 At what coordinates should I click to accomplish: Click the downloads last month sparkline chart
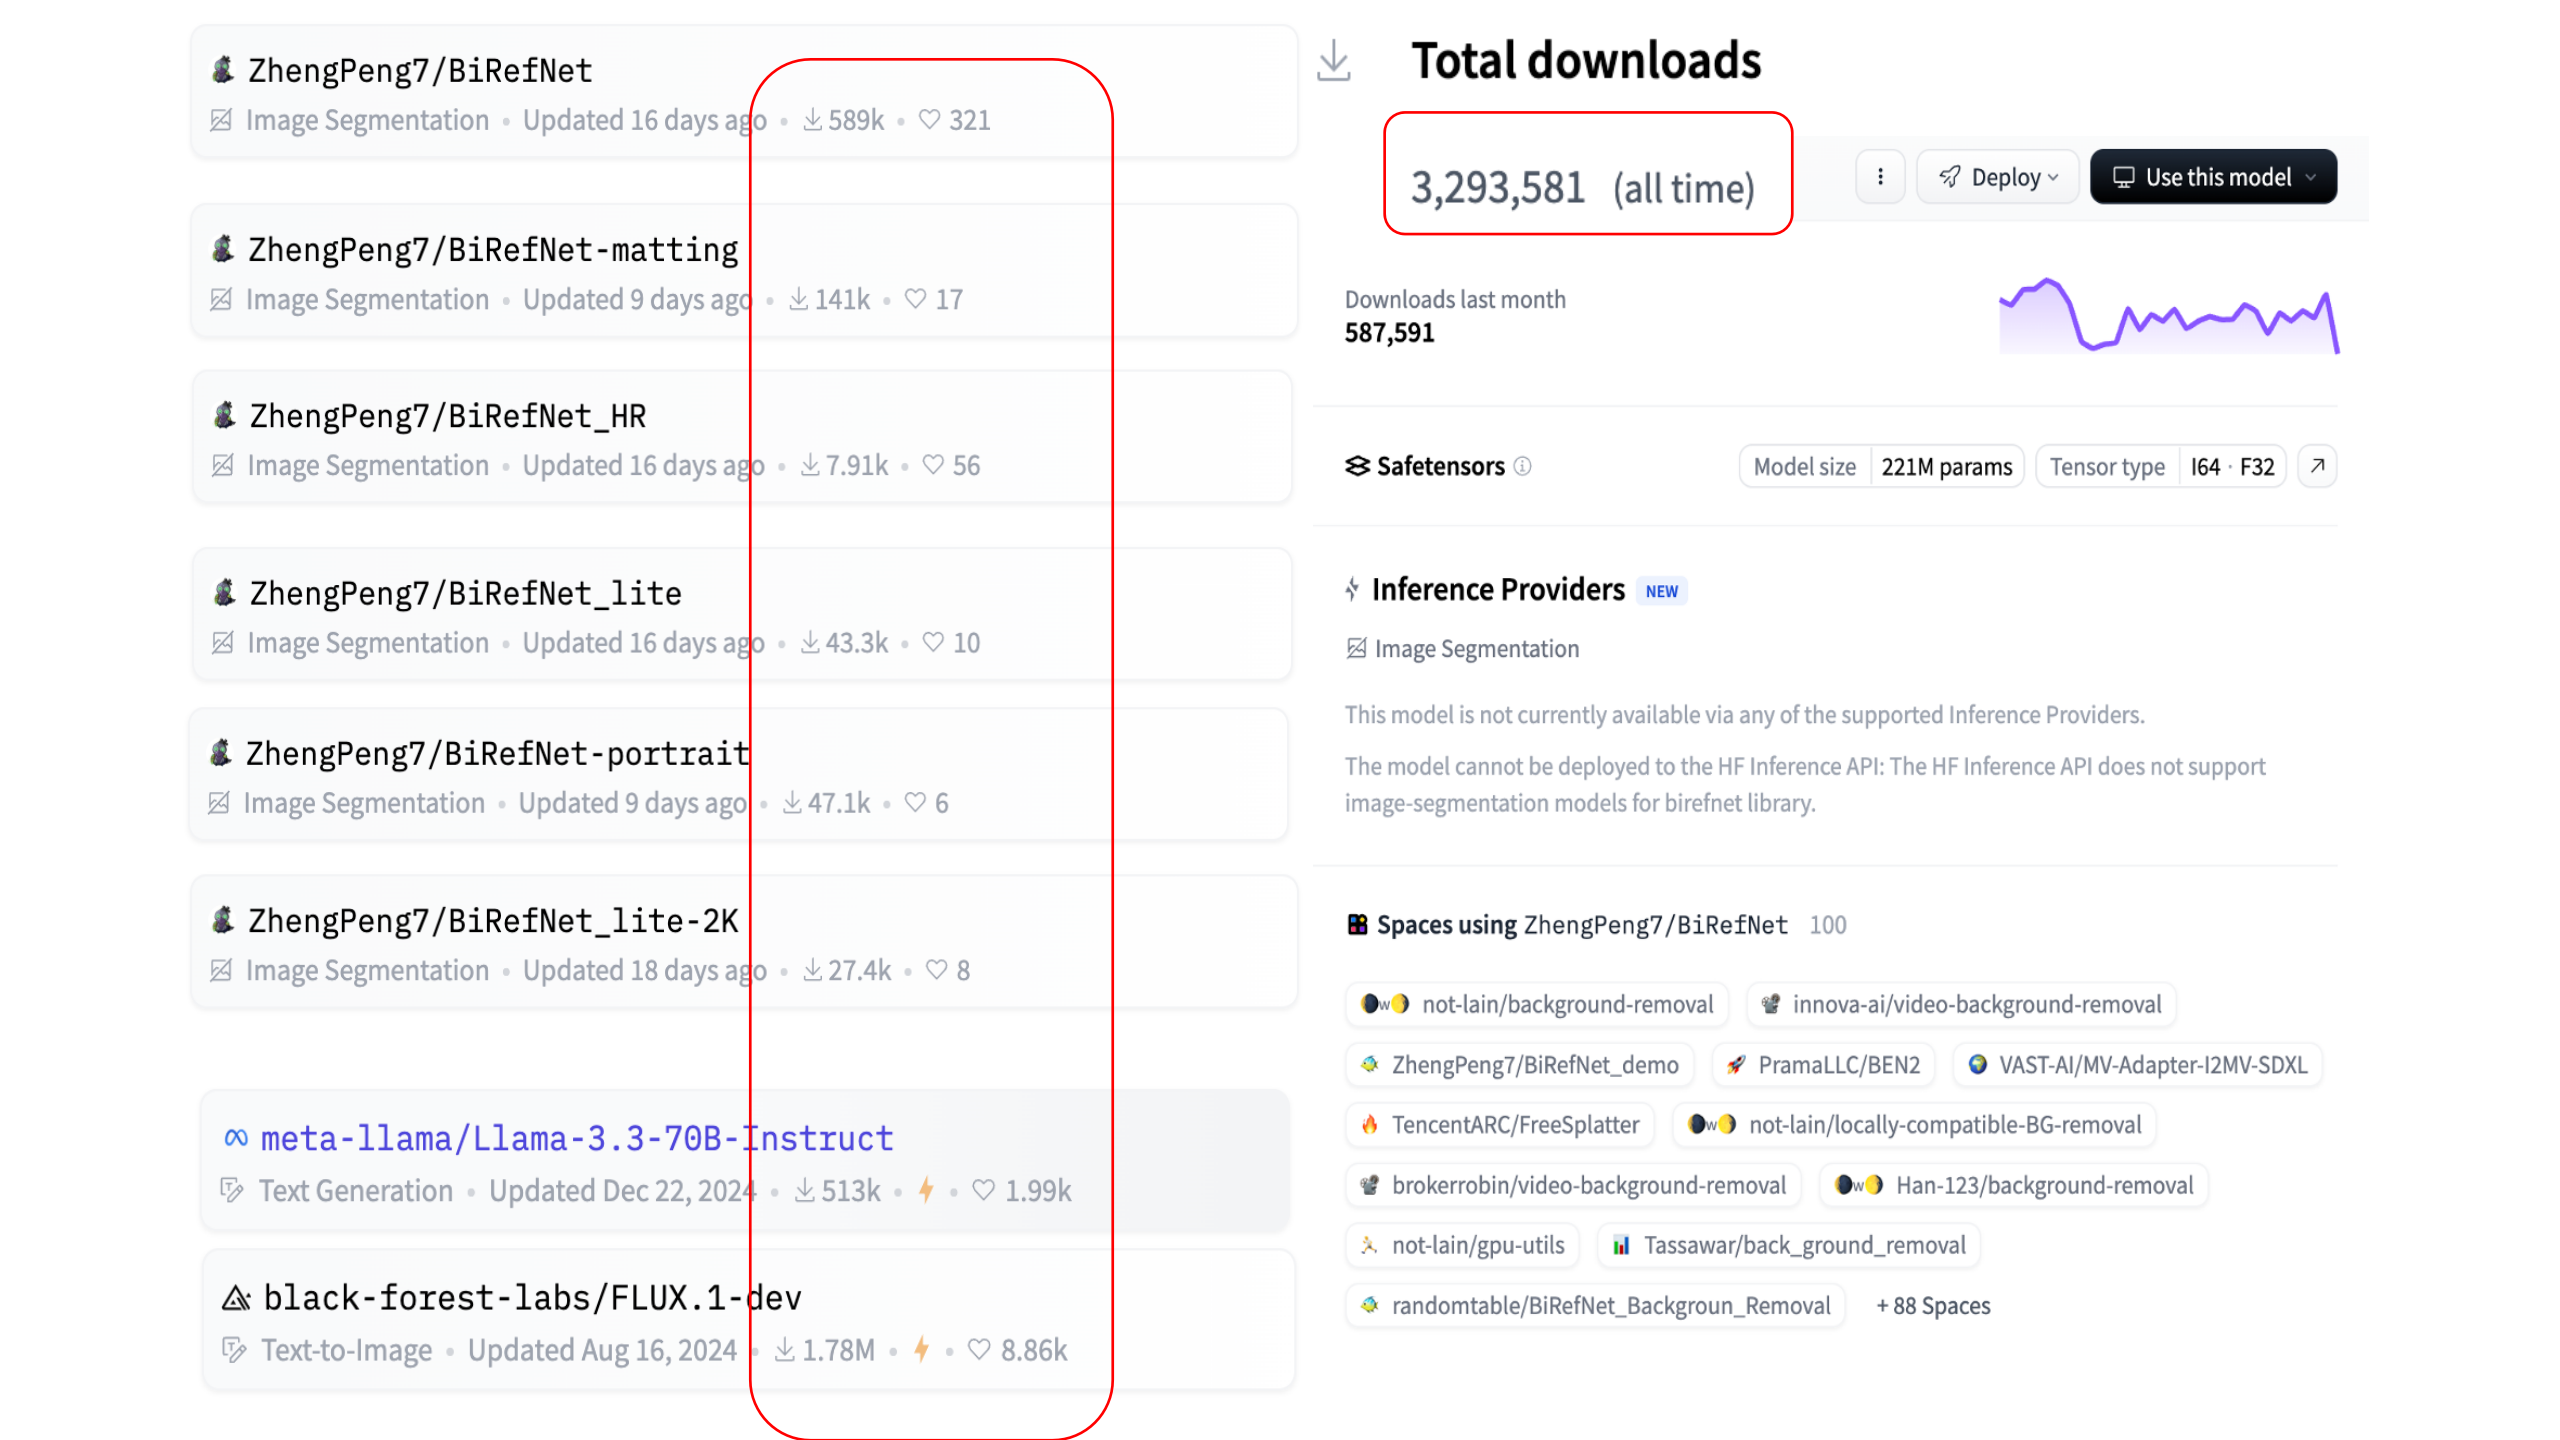pos(2168,317)
